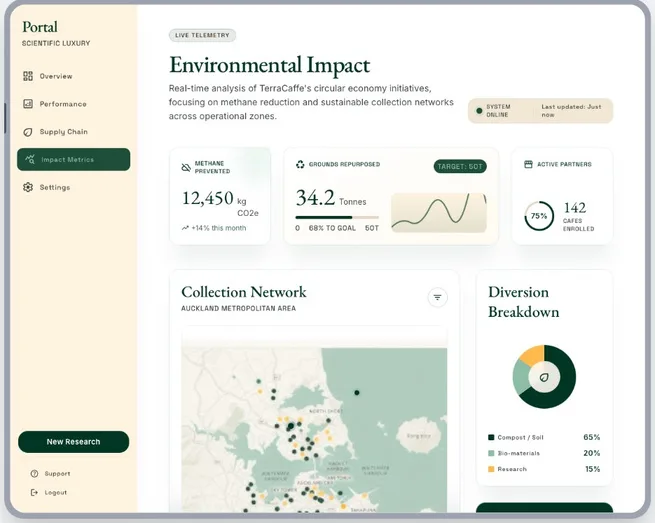
Task: Click the 75% circular progress ring
Action: tap(539, 216)
